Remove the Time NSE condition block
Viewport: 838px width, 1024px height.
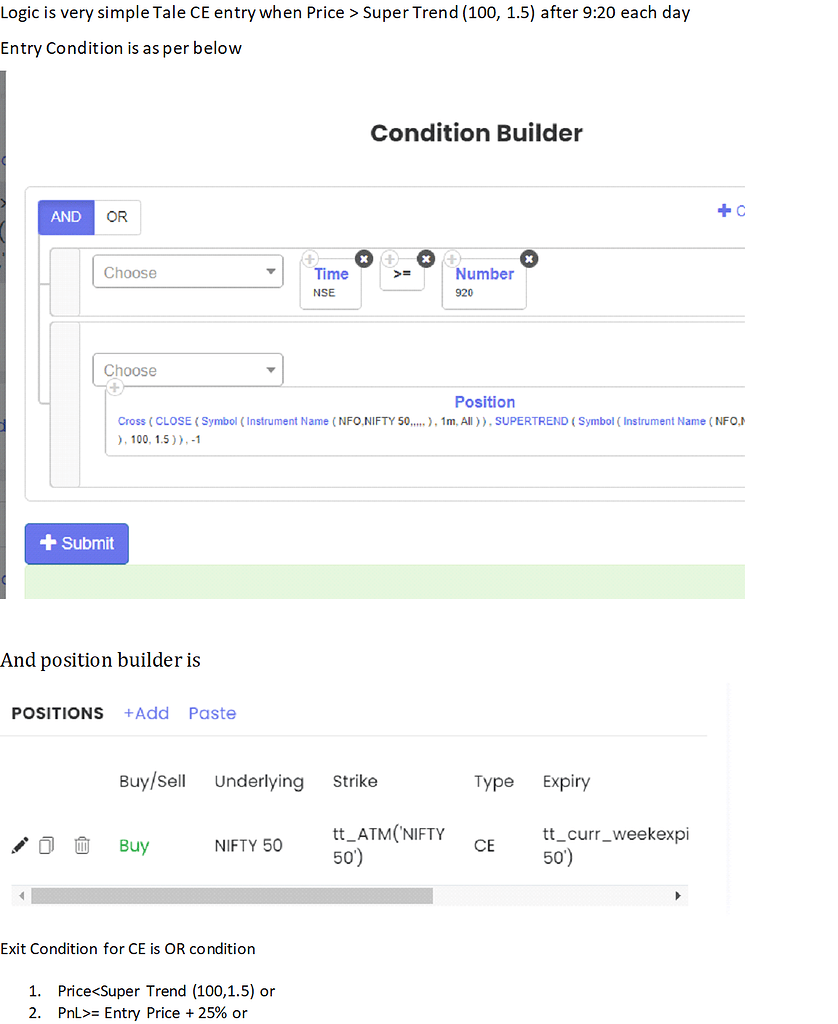pos(364,259)
